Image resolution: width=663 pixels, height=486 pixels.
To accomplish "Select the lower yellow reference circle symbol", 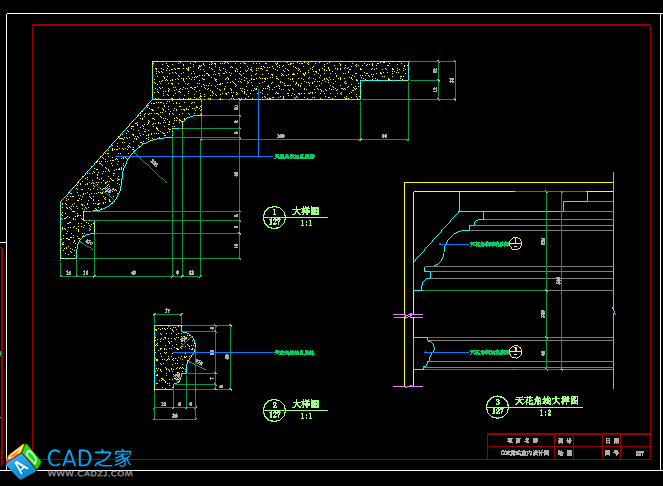I will (516, 350).
